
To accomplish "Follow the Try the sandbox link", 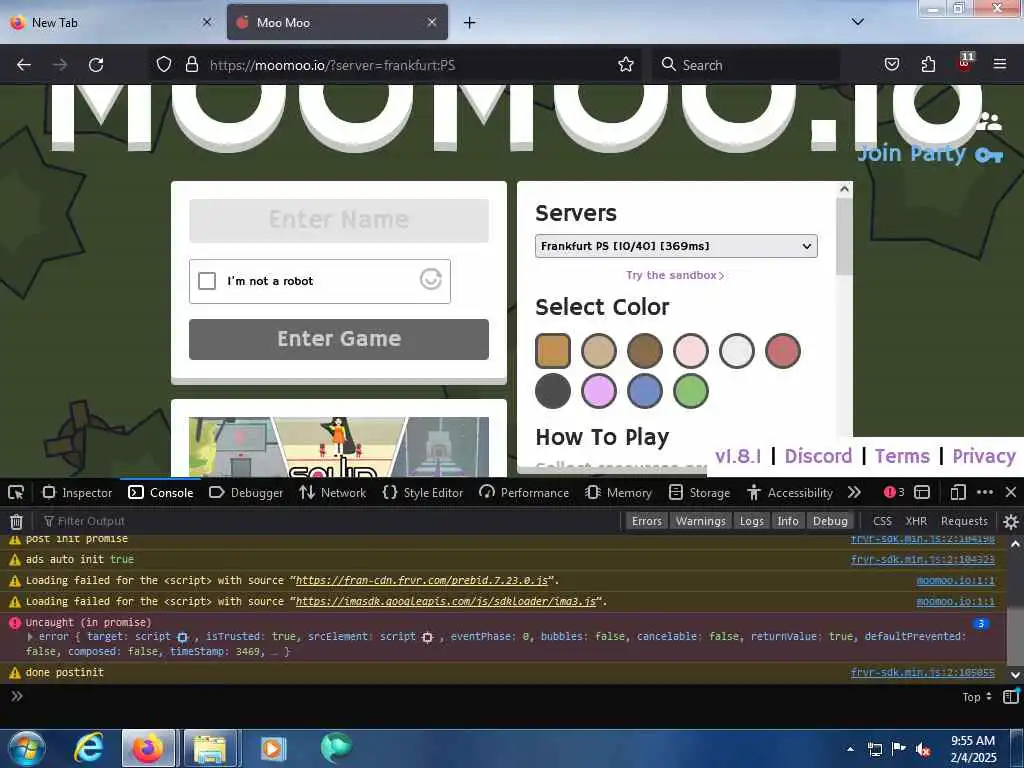I will coord(675,276).
